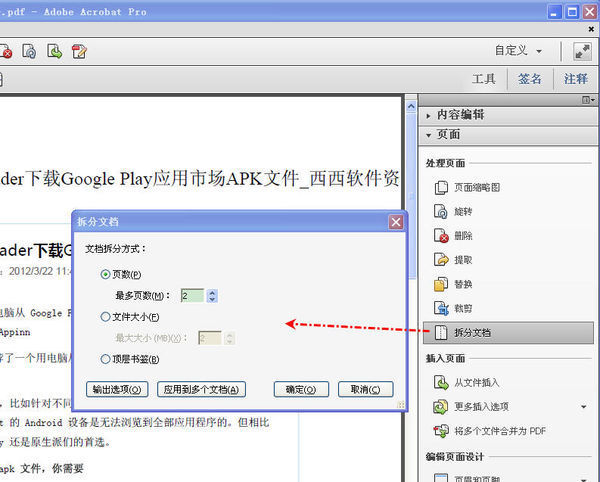Image resolution: width=600 pixels, height=482 pixels.
Task: Select the 裁剪 (Crop) tool
Action: pyautogui.click(x=442, y=308)
